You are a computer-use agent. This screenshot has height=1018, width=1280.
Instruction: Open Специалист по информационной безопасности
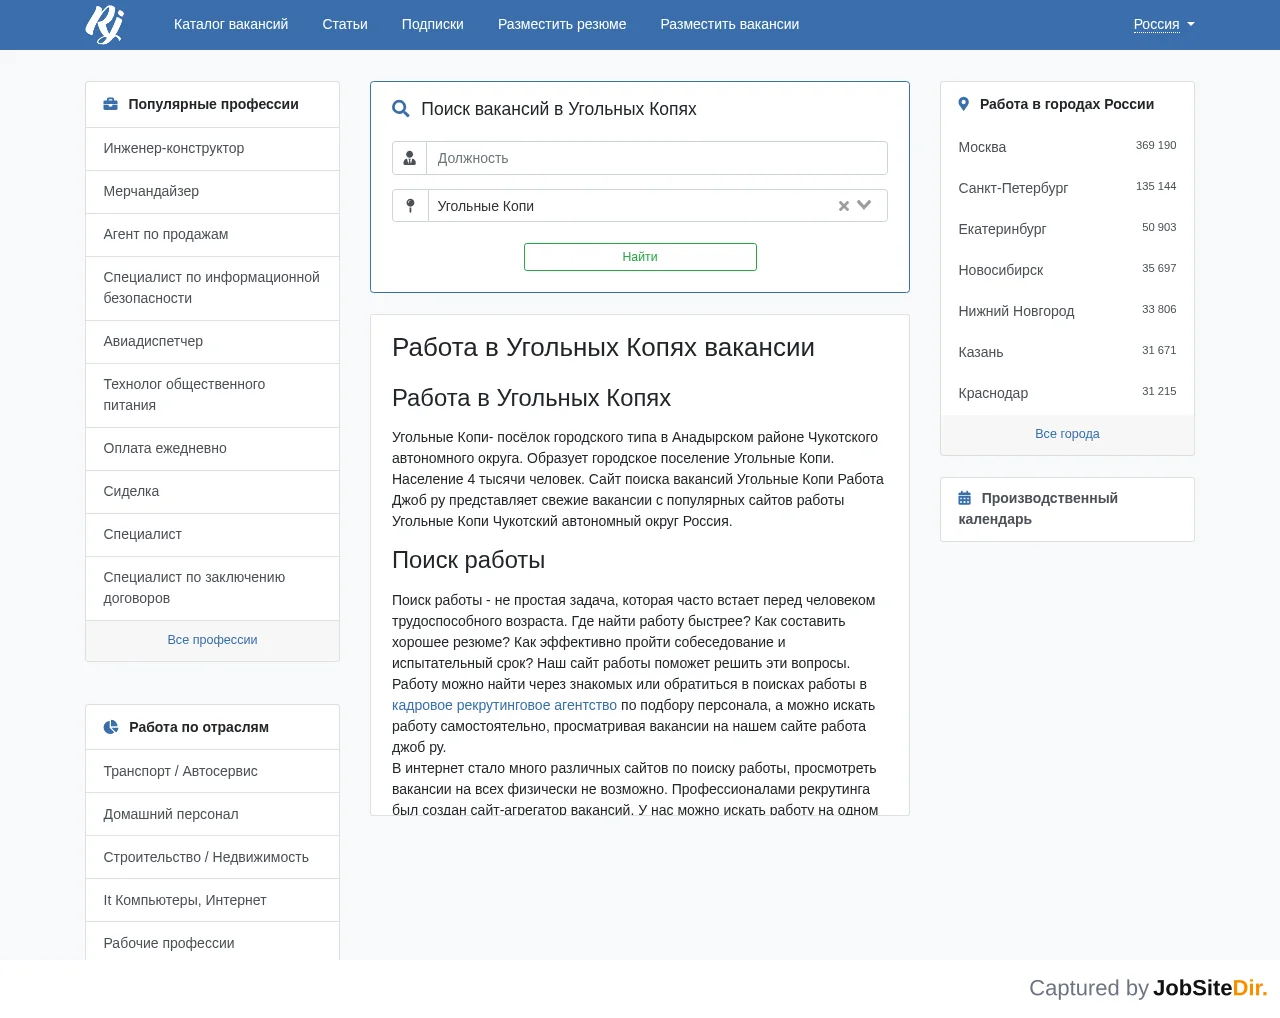pos(212,288)
